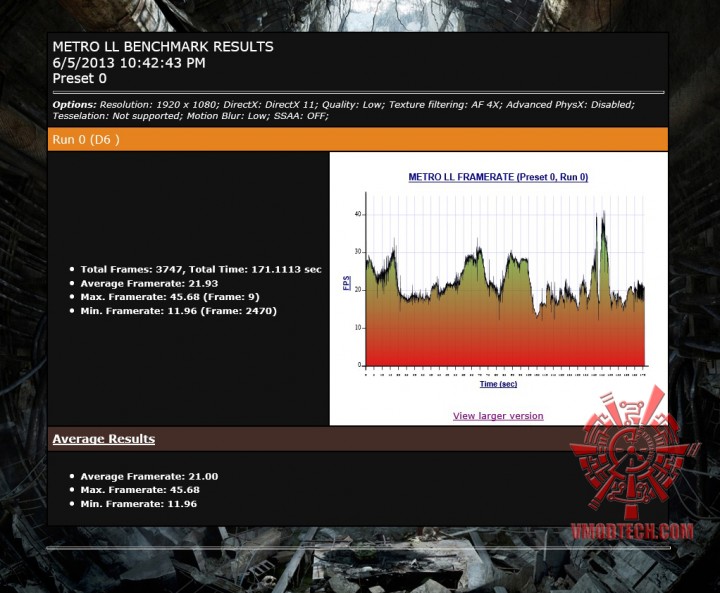
Task: Click the Run 0 (D6) orange header
Action: pos(358,140)
